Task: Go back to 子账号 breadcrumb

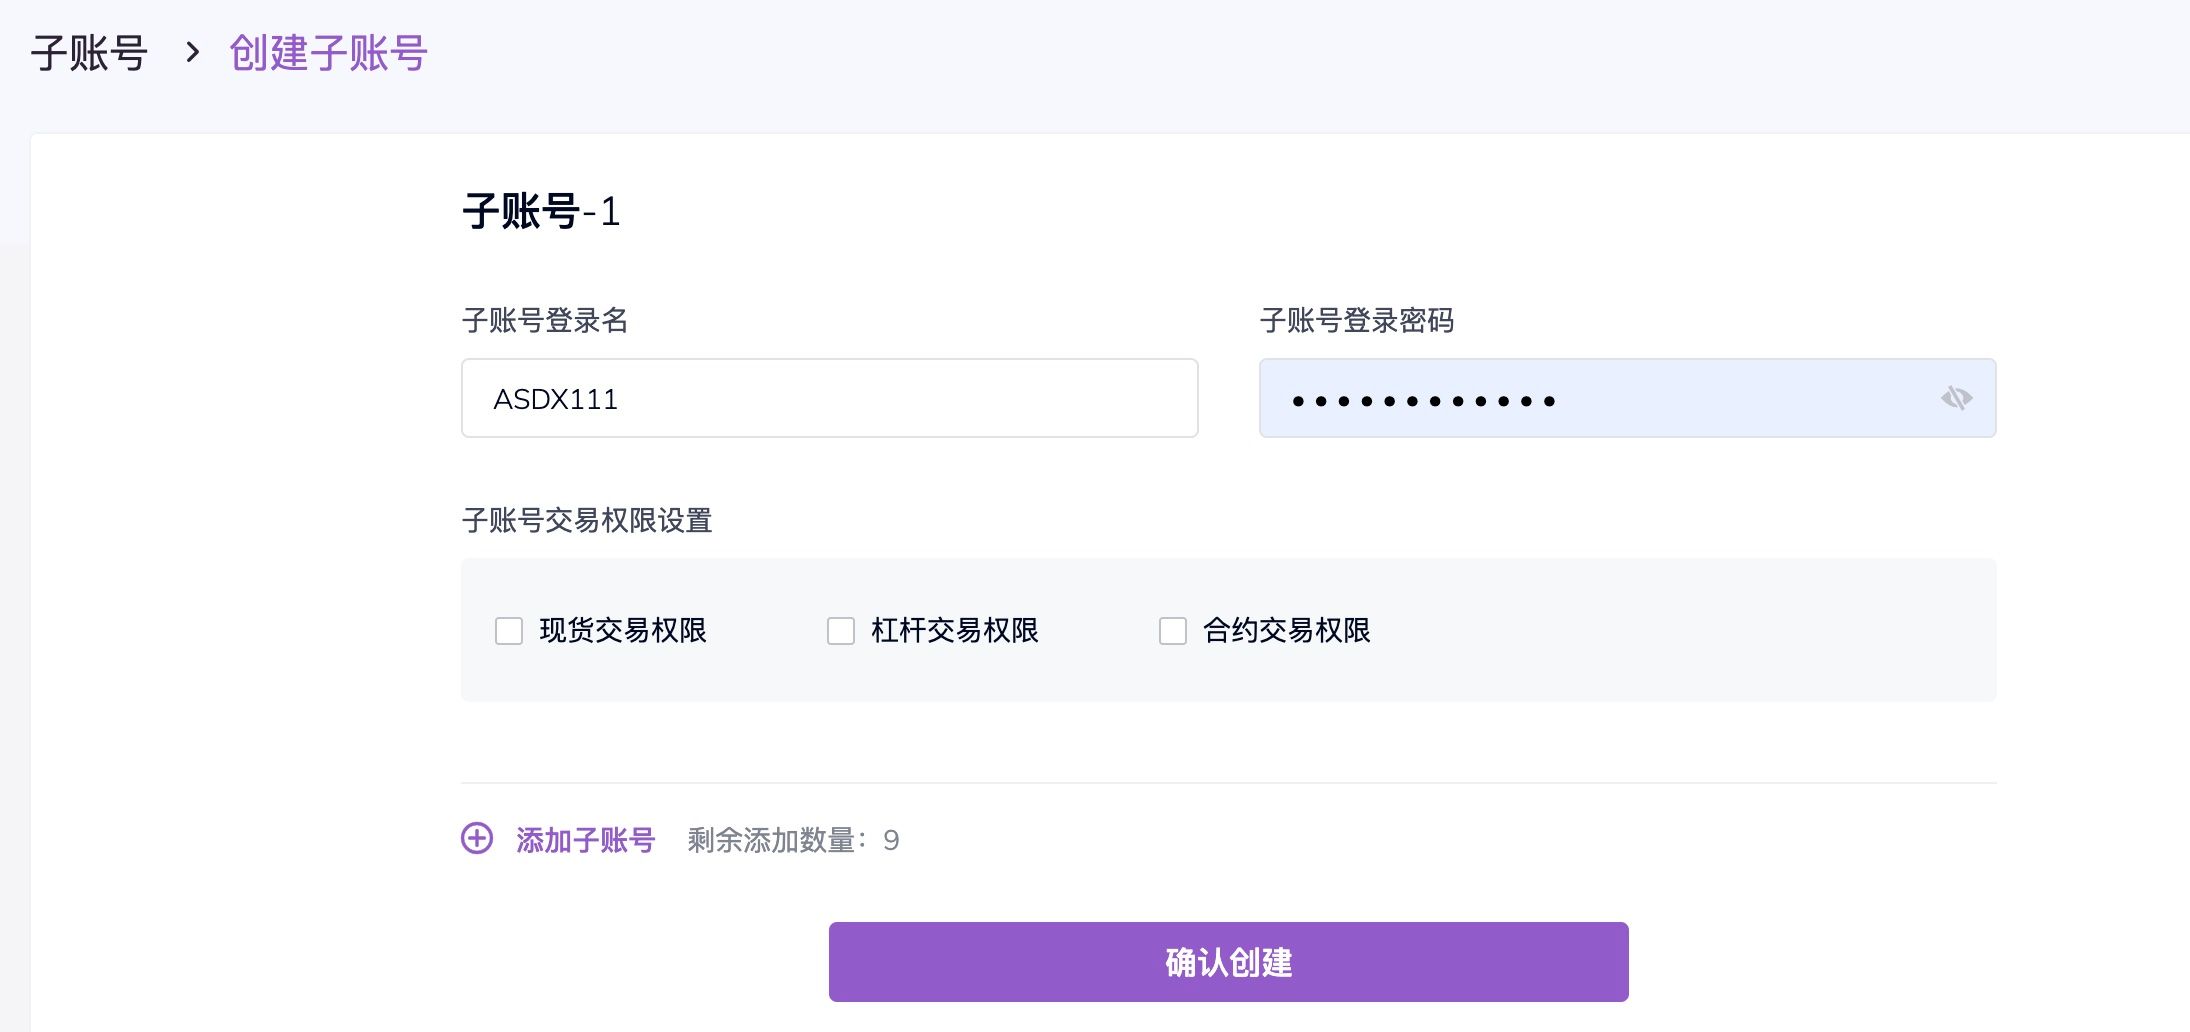Action: click(x=89, y=53)
